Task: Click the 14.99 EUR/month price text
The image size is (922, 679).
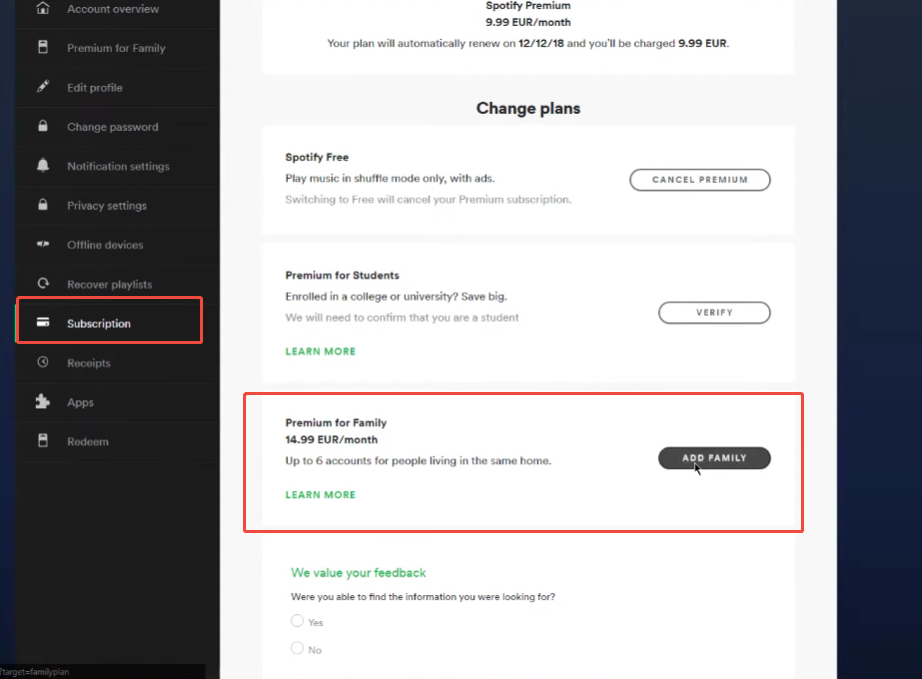Action: click(x=332, y=440)
